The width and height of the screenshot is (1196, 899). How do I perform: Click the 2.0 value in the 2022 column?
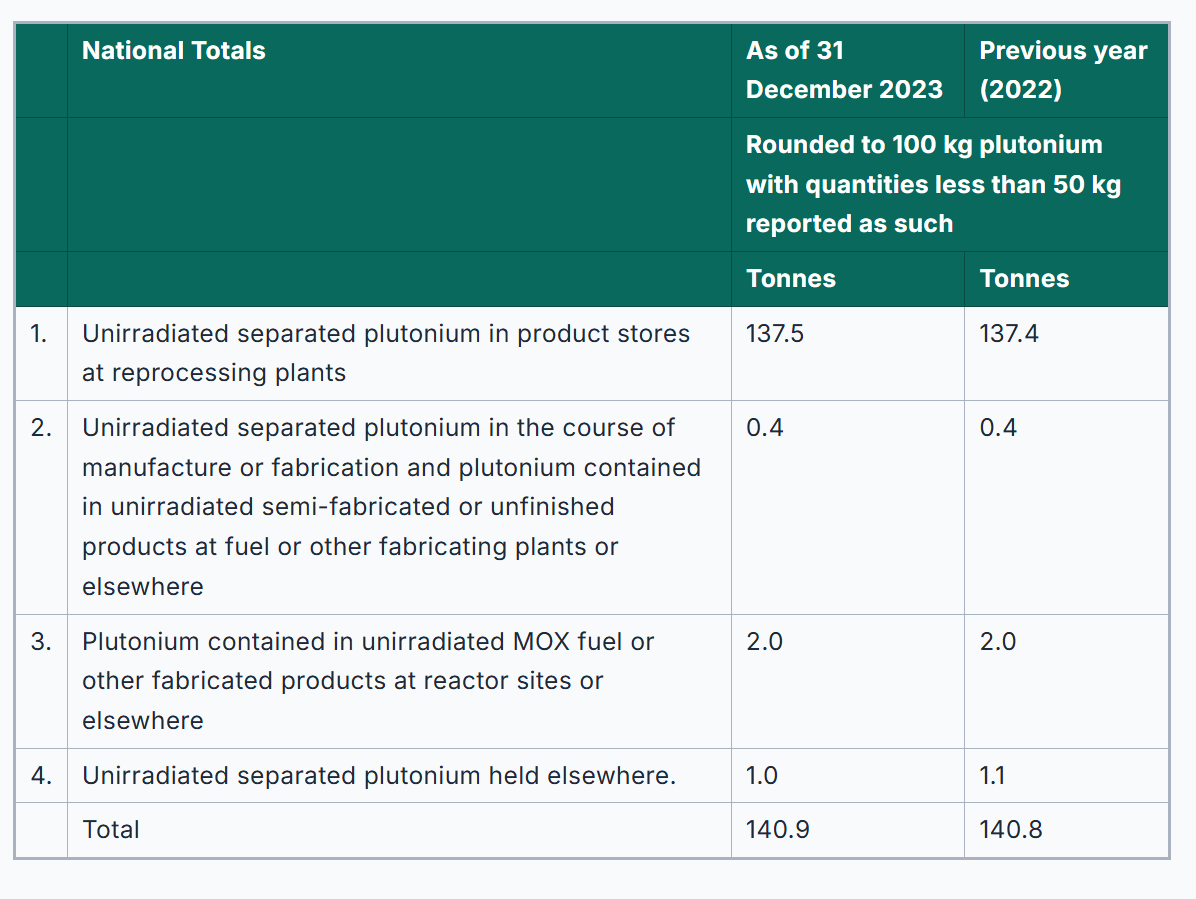pos(998,642)
